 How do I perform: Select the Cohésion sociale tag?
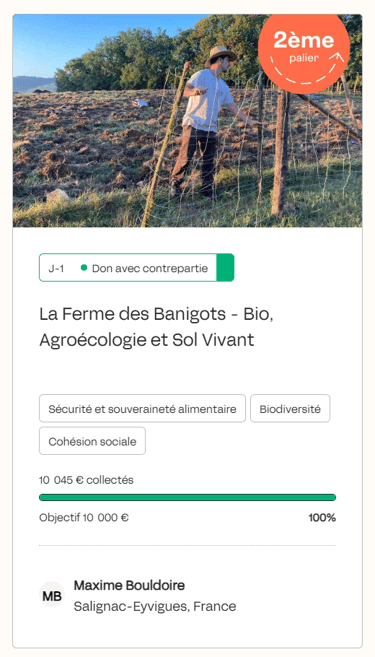tap(92, 441)
